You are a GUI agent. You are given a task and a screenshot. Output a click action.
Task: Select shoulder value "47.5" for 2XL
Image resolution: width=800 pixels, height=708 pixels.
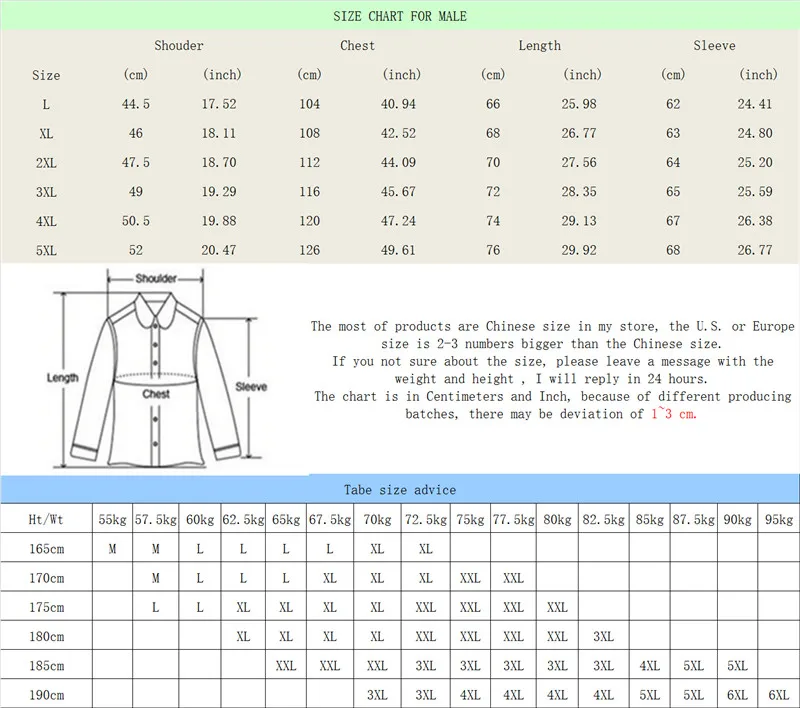click(136, 162)
